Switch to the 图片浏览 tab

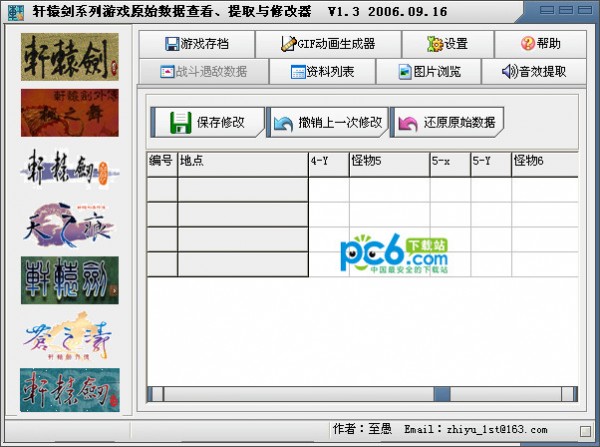click(x=429, y=72)
